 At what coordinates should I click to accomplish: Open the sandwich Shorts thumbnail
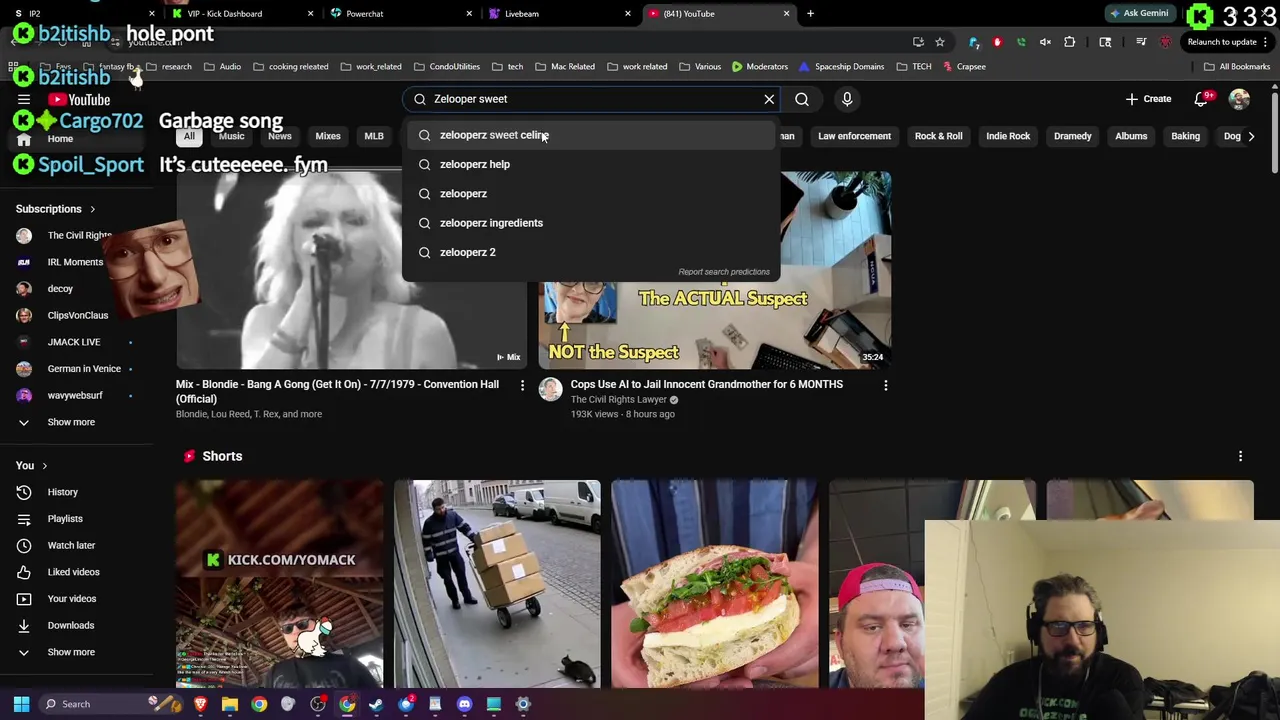(714, 584)
